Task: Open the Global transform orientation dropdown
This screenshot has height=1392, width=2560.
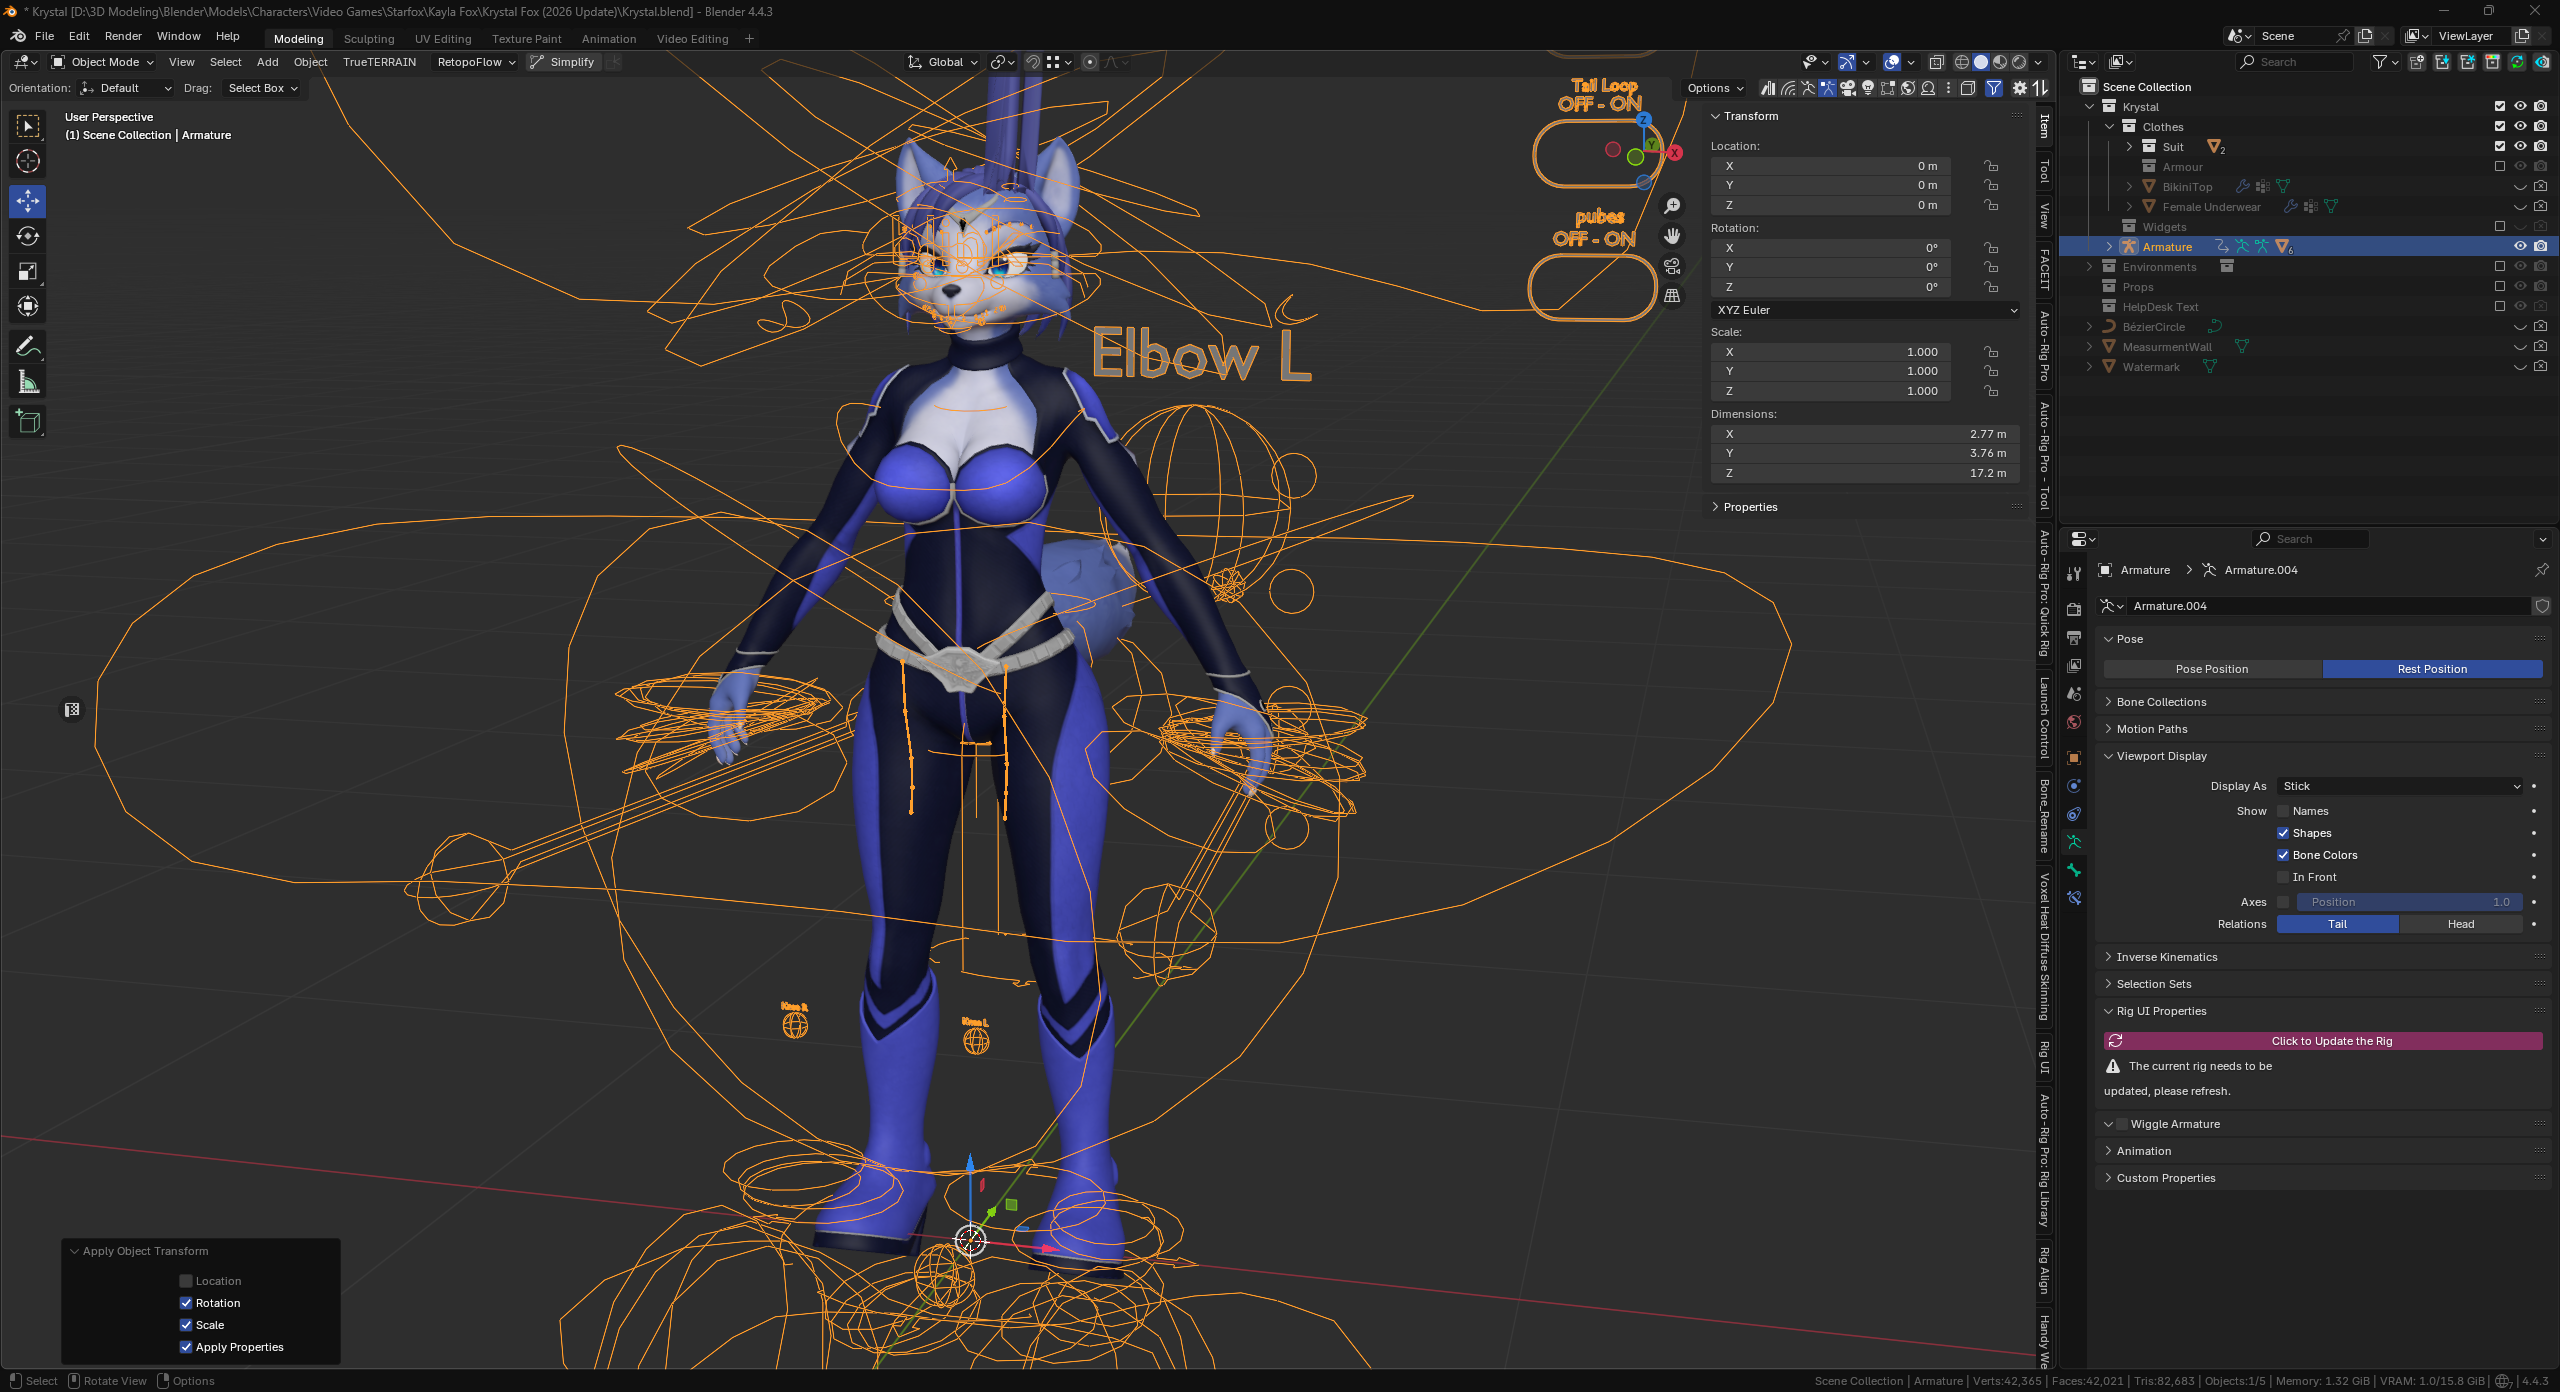Action: 943,62
